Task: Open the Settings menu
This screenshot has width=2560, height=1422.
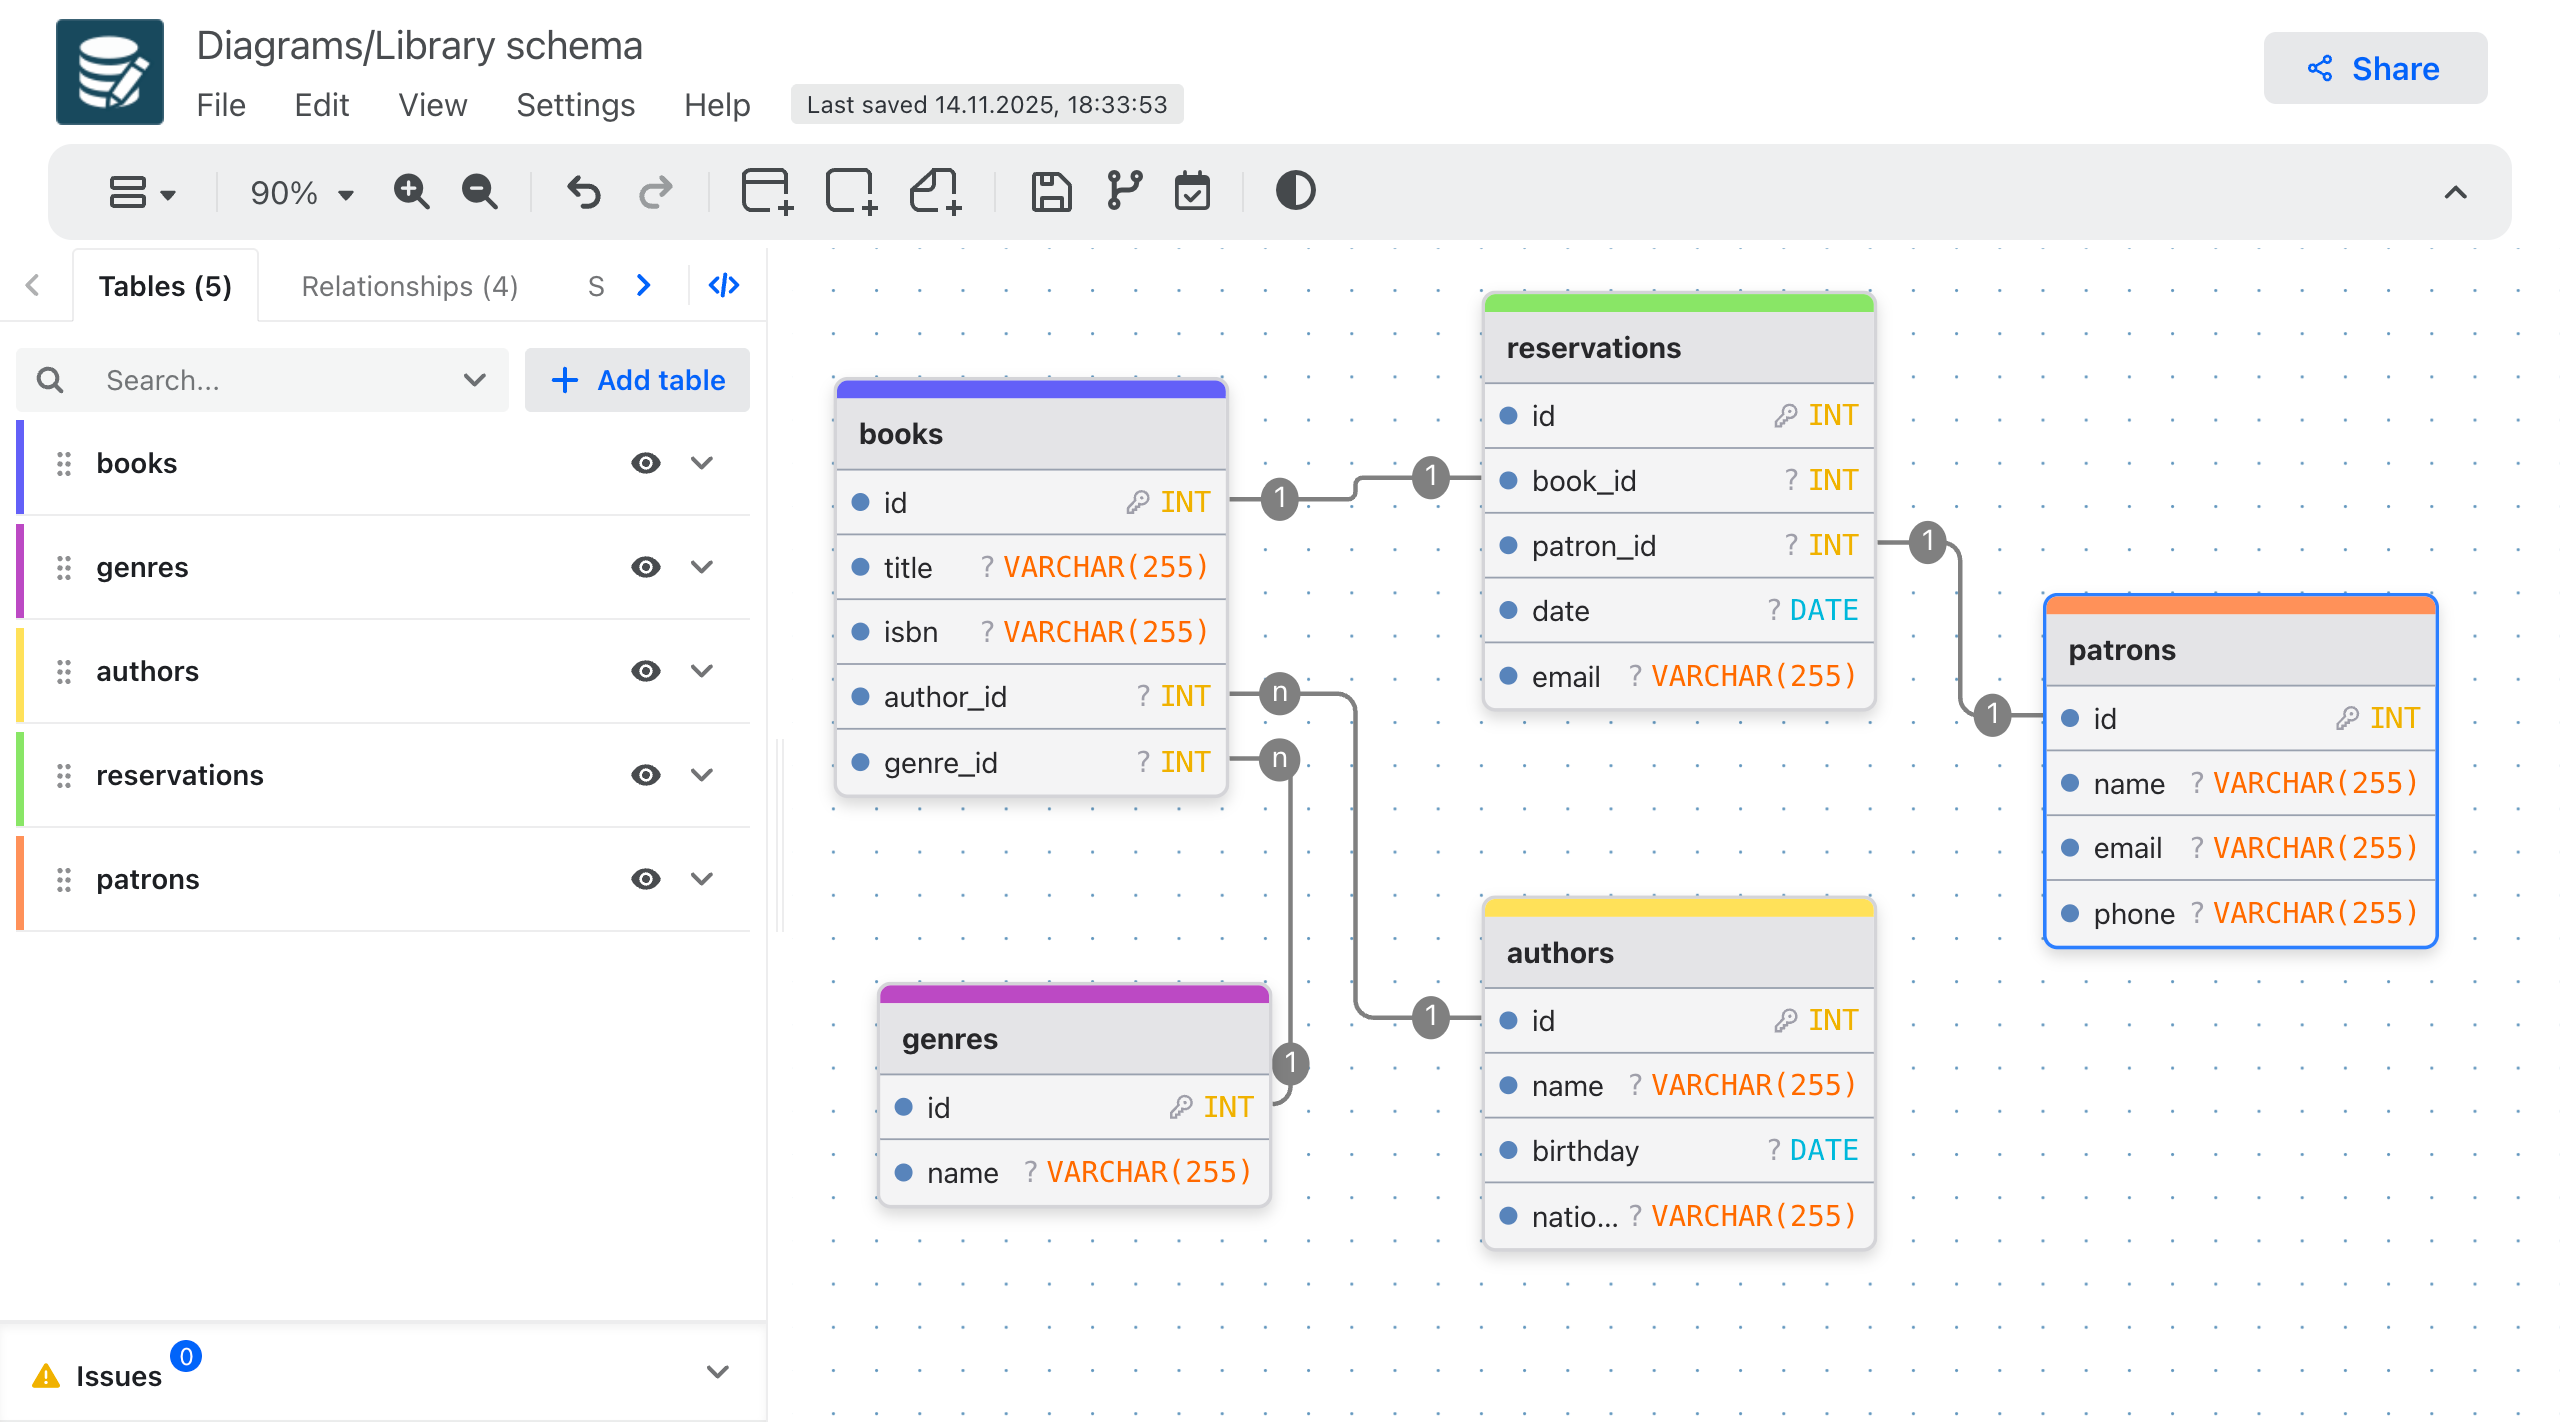Action: (x=575, y=105)
